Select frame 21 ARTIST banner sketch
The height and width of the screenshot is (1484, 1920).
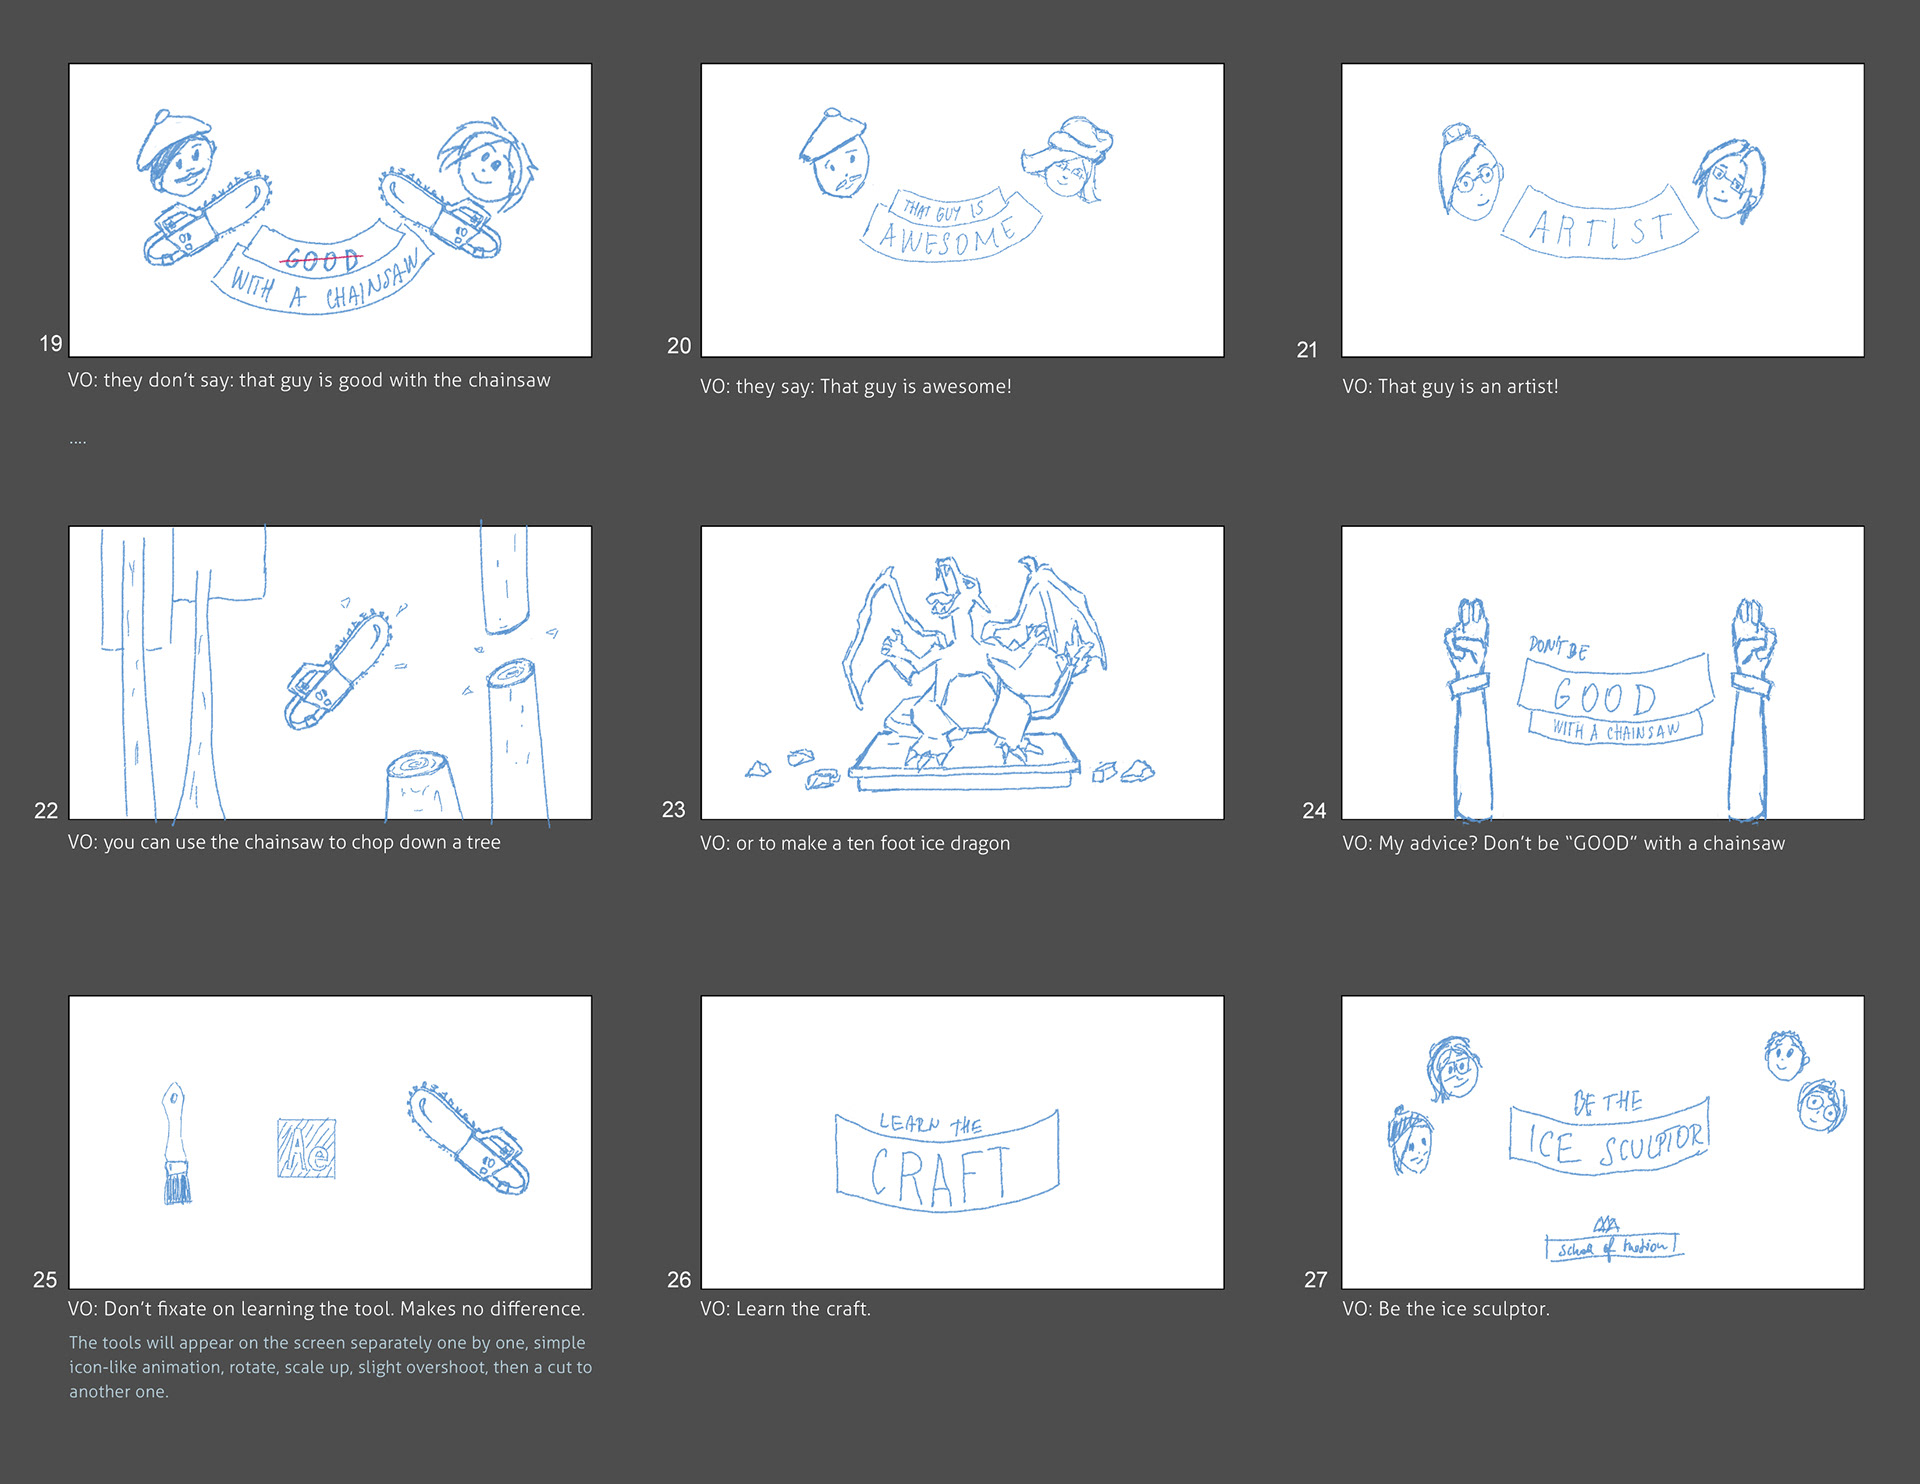[x=1603, y=210]
